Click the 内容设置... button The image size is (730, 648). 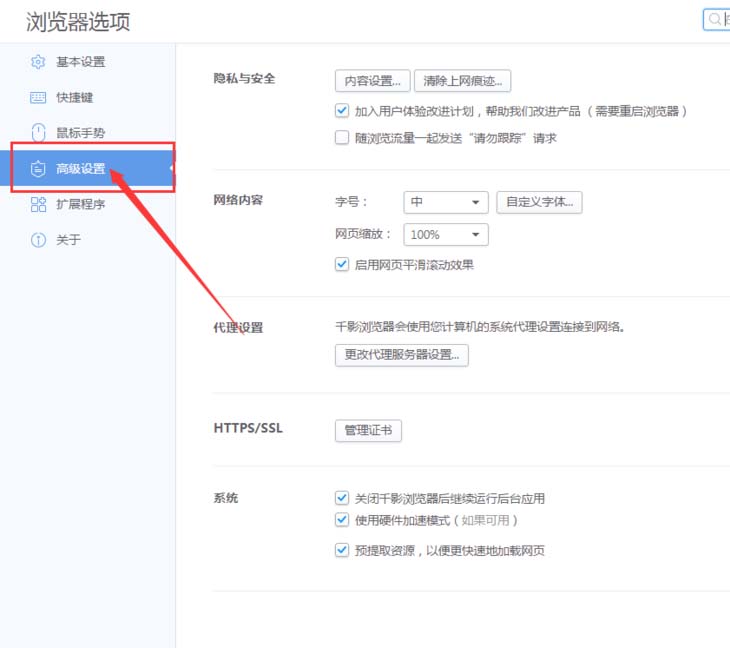[x=372, y=81]
